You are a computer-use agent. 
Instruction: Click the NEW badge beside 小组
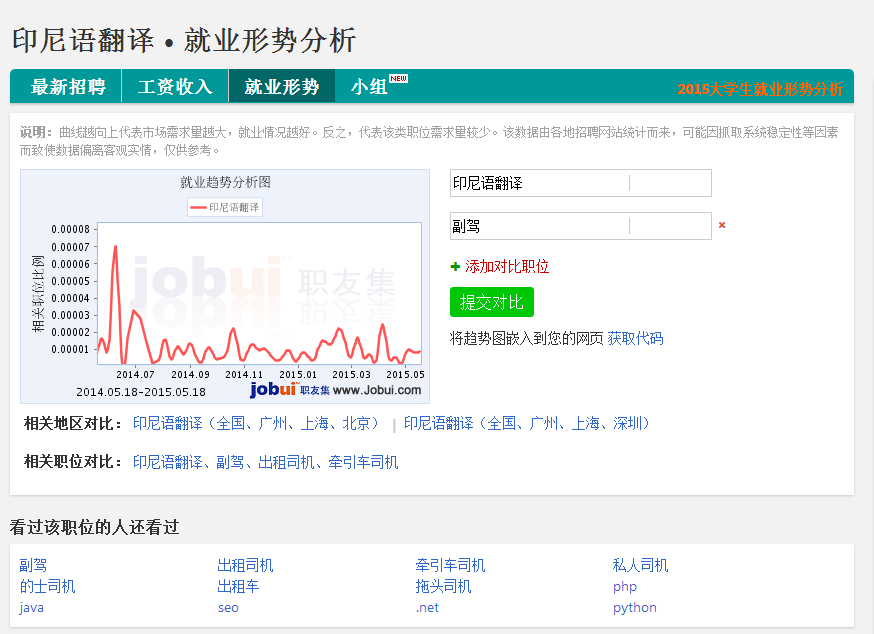pos(399,78)
